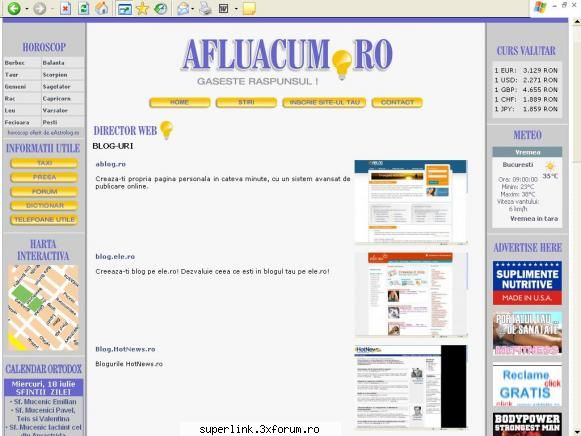
Task: Select the Capricorn horoscope sign
Action: pos(56,98)
